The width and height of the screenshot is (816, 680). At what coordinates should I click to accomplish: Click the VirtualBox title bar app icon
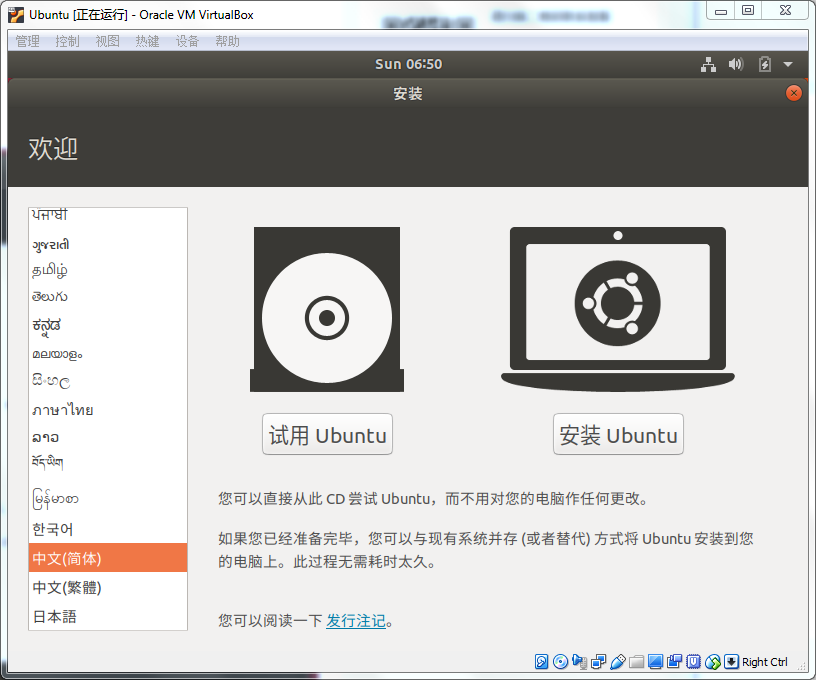point(16,15)
